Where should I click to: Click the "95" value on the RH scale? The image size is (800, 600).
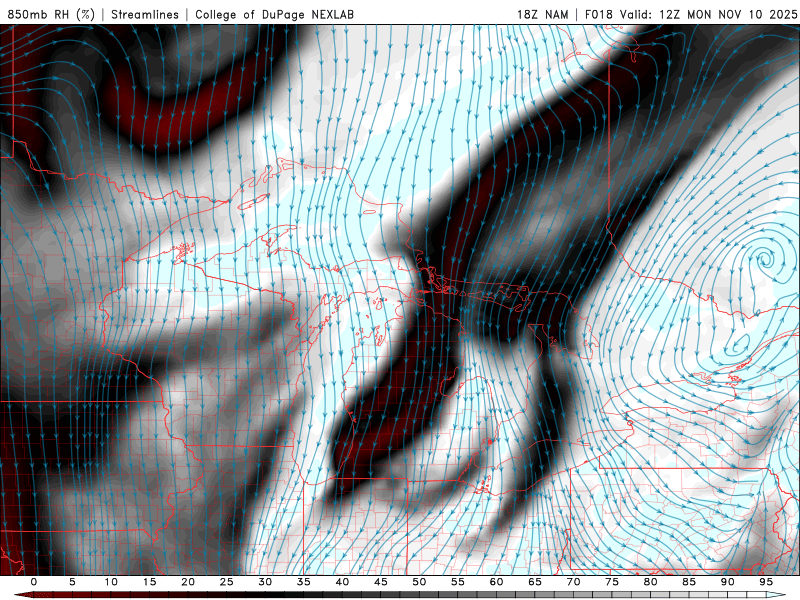click(x=766, y=582)
